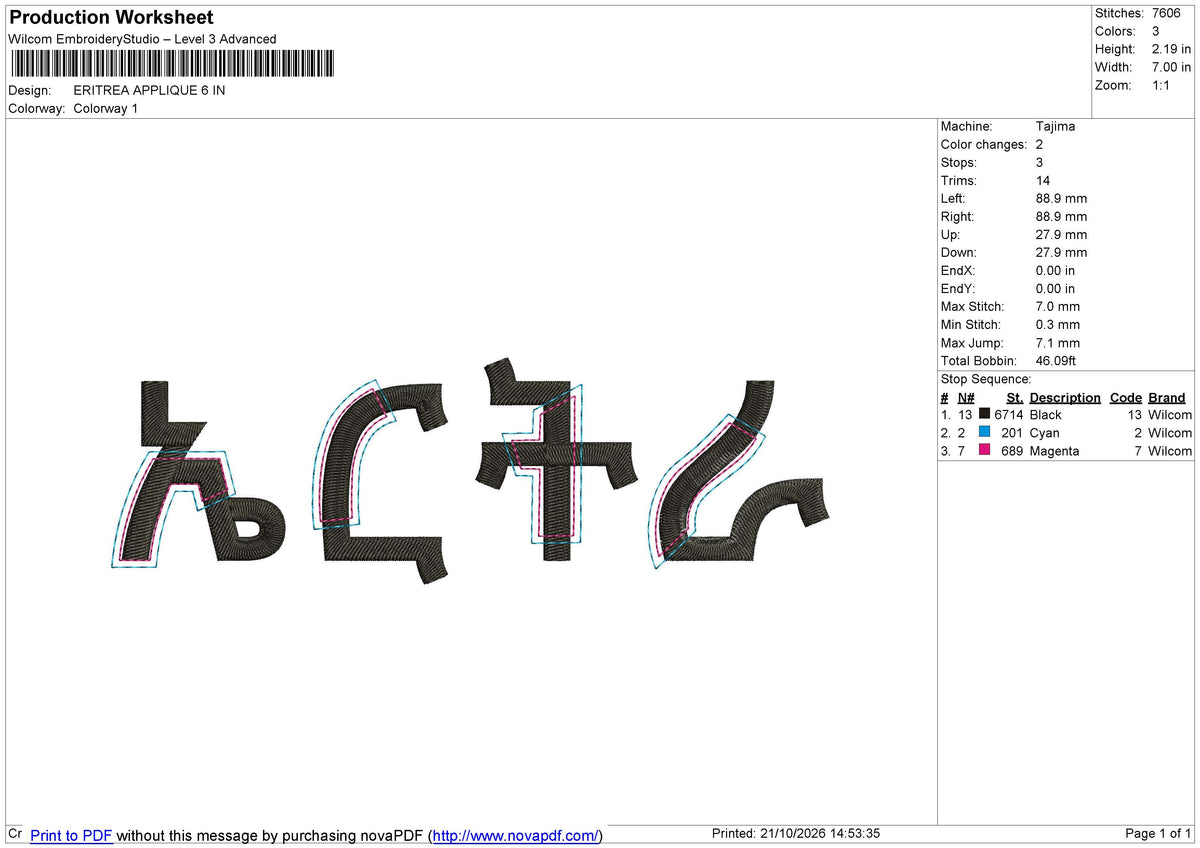Pick the Magenta thread color swatch
This screenshot has height=848, width=1200.
(985, 450)
